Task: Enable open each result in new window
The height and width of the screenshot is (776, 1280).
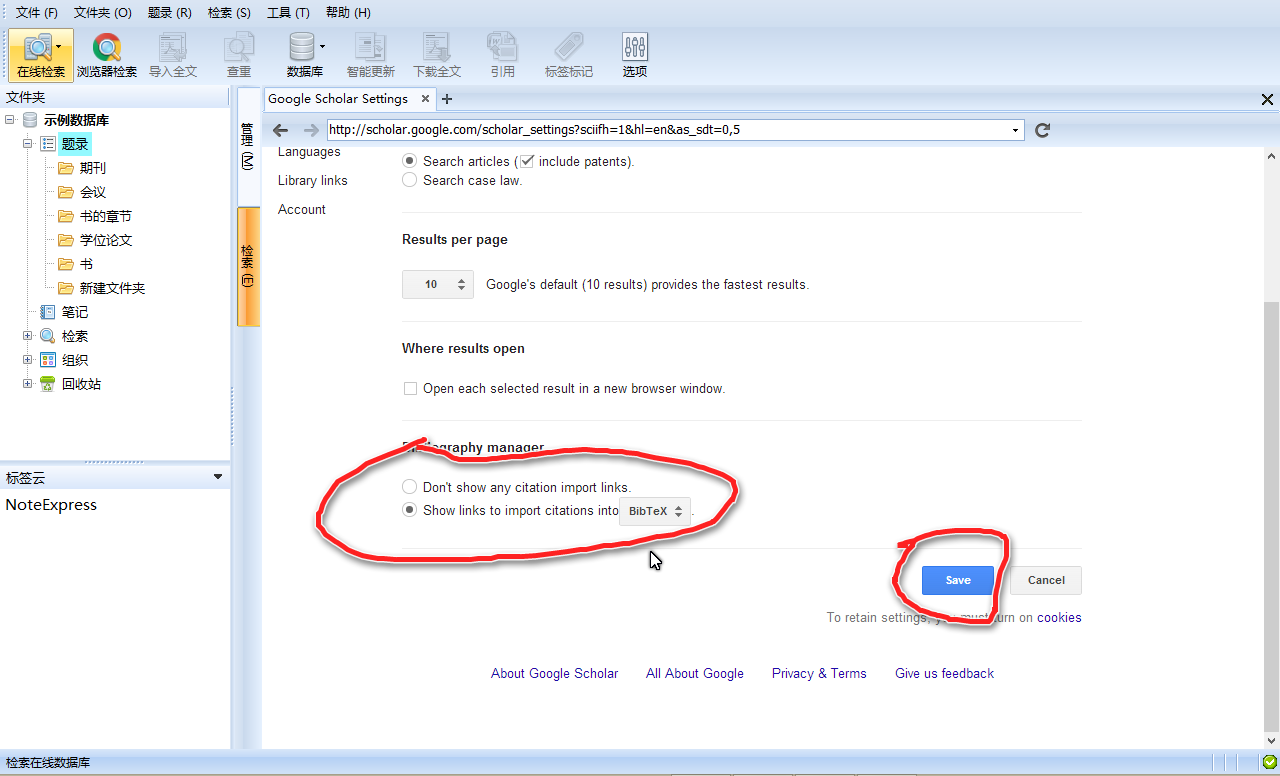Action: click(410, 388)
